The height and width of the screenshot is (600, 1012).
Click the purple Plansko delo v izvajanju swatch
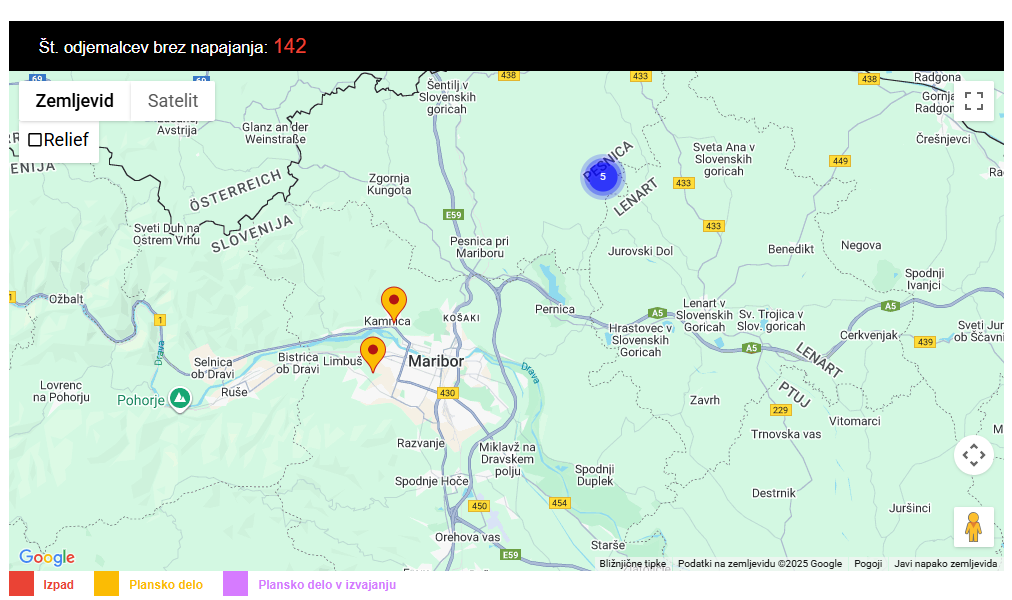(x=235, y=584)
